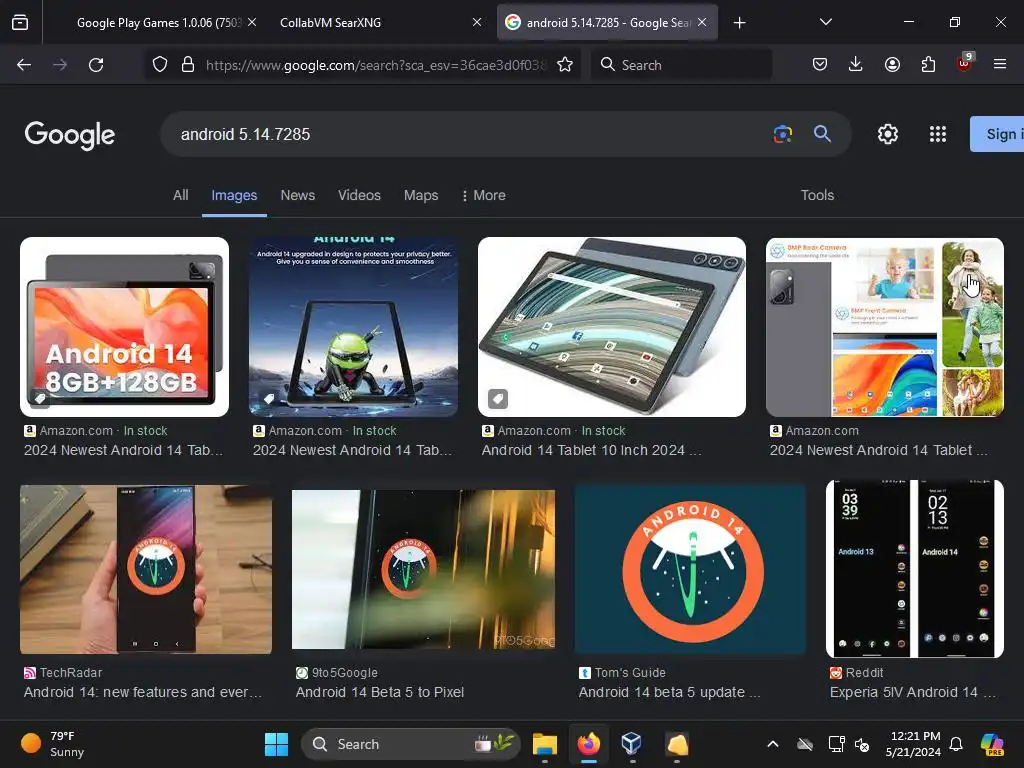This screenshot has height=768, width=1024.
Task: Open Copilot preview icon in taskbar
Action: 992,744
